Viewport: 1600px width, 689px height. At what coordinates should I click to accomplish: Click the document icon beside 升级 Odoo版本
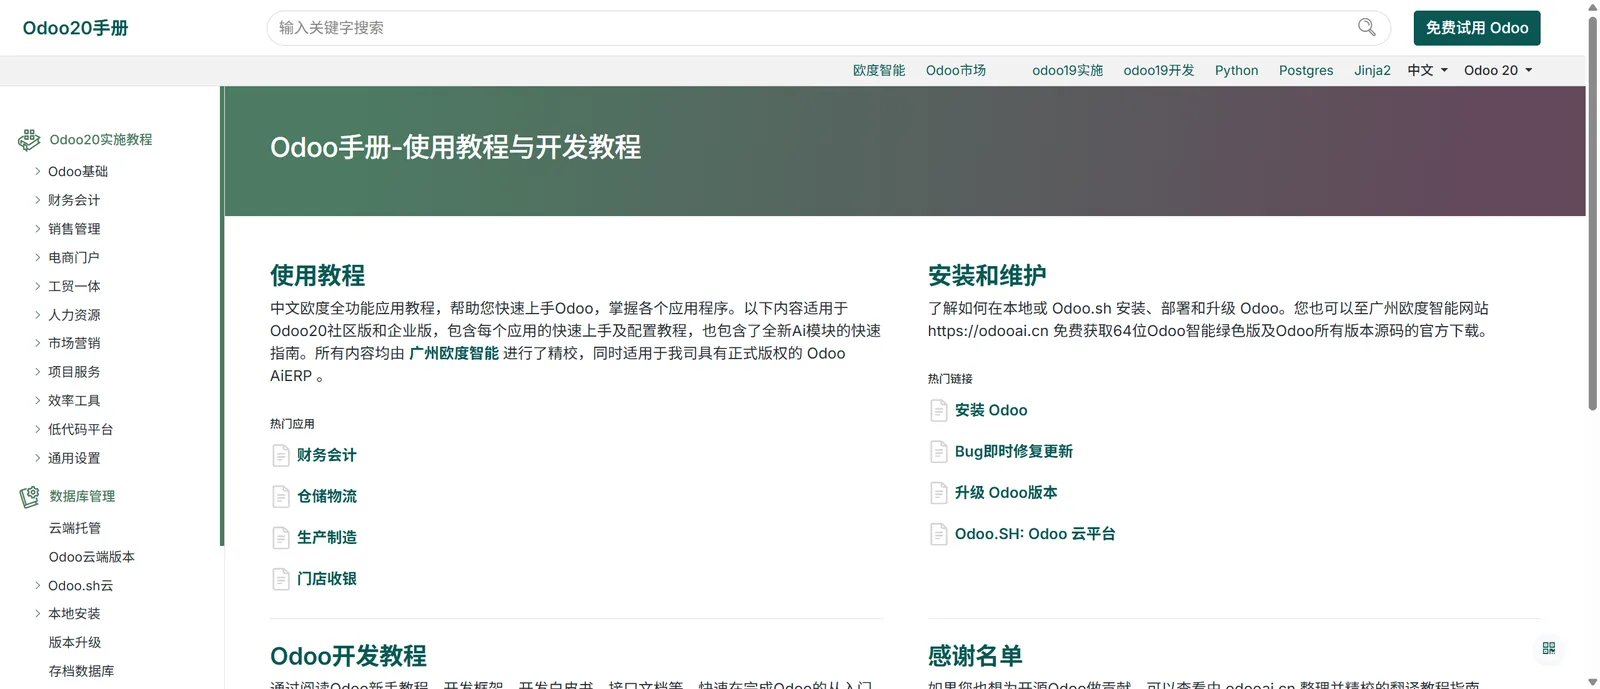pyautogui.click(x=939, y=493)
